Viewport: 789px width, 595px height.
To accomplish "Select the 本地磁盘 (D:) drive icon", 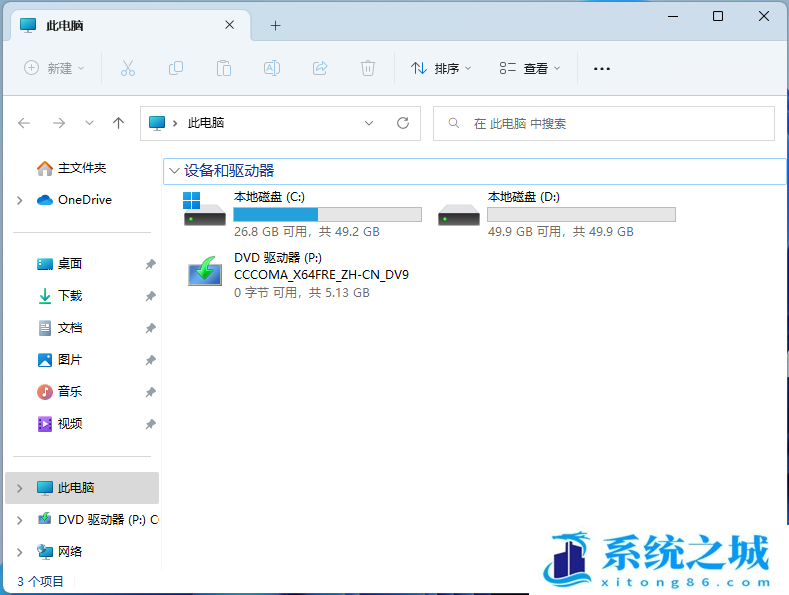I will tap(458, 215).
